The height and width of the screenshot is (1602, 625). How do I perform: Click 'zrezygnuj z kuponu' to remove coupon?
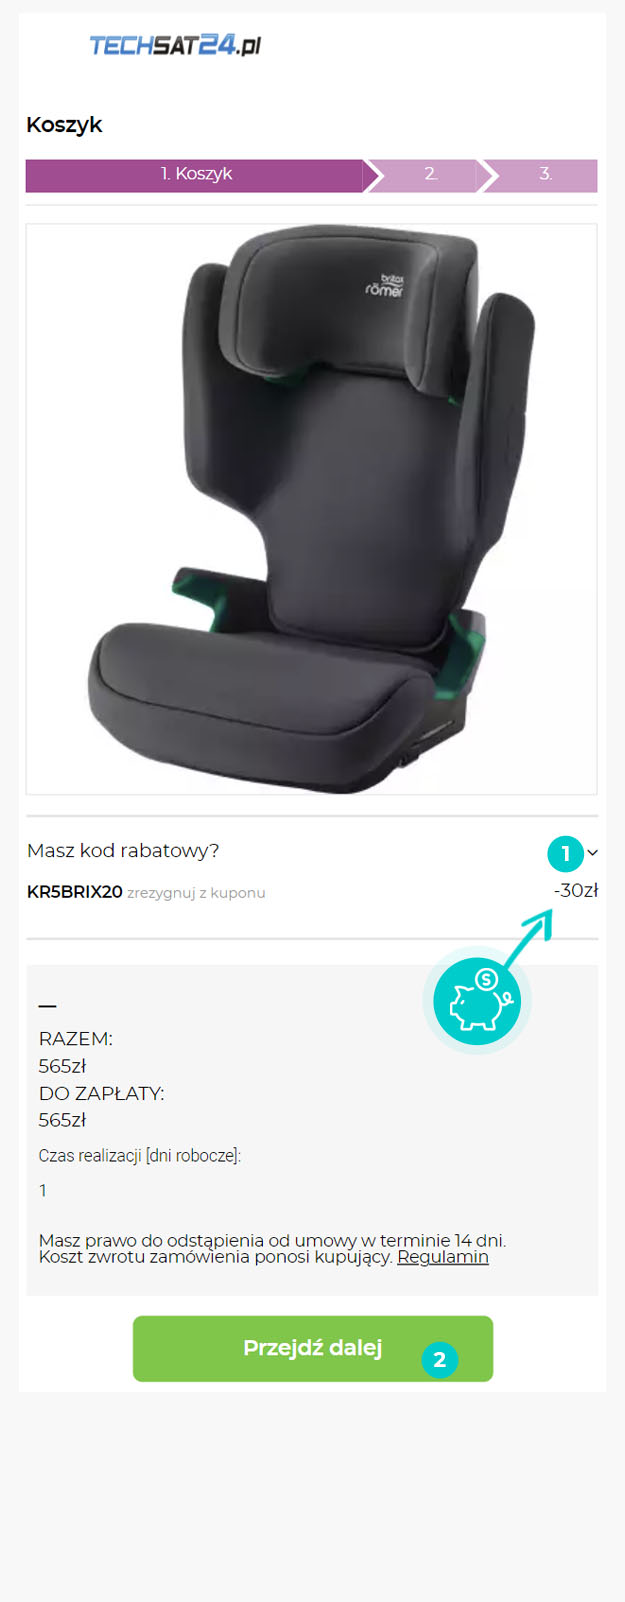coord(196,893)
